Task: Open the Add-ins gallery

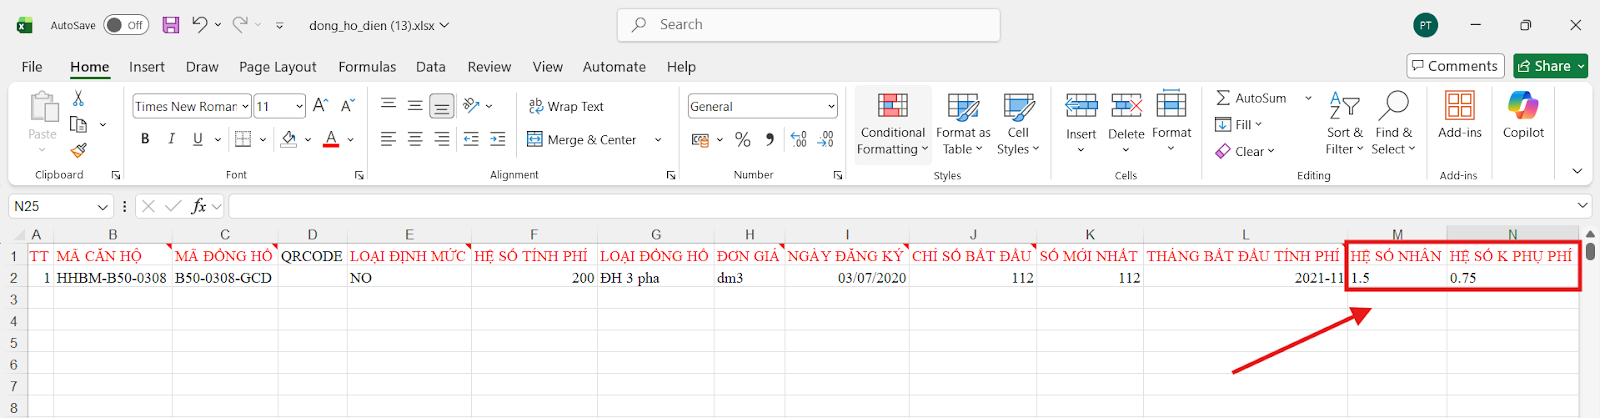Action: (1459, 115)
